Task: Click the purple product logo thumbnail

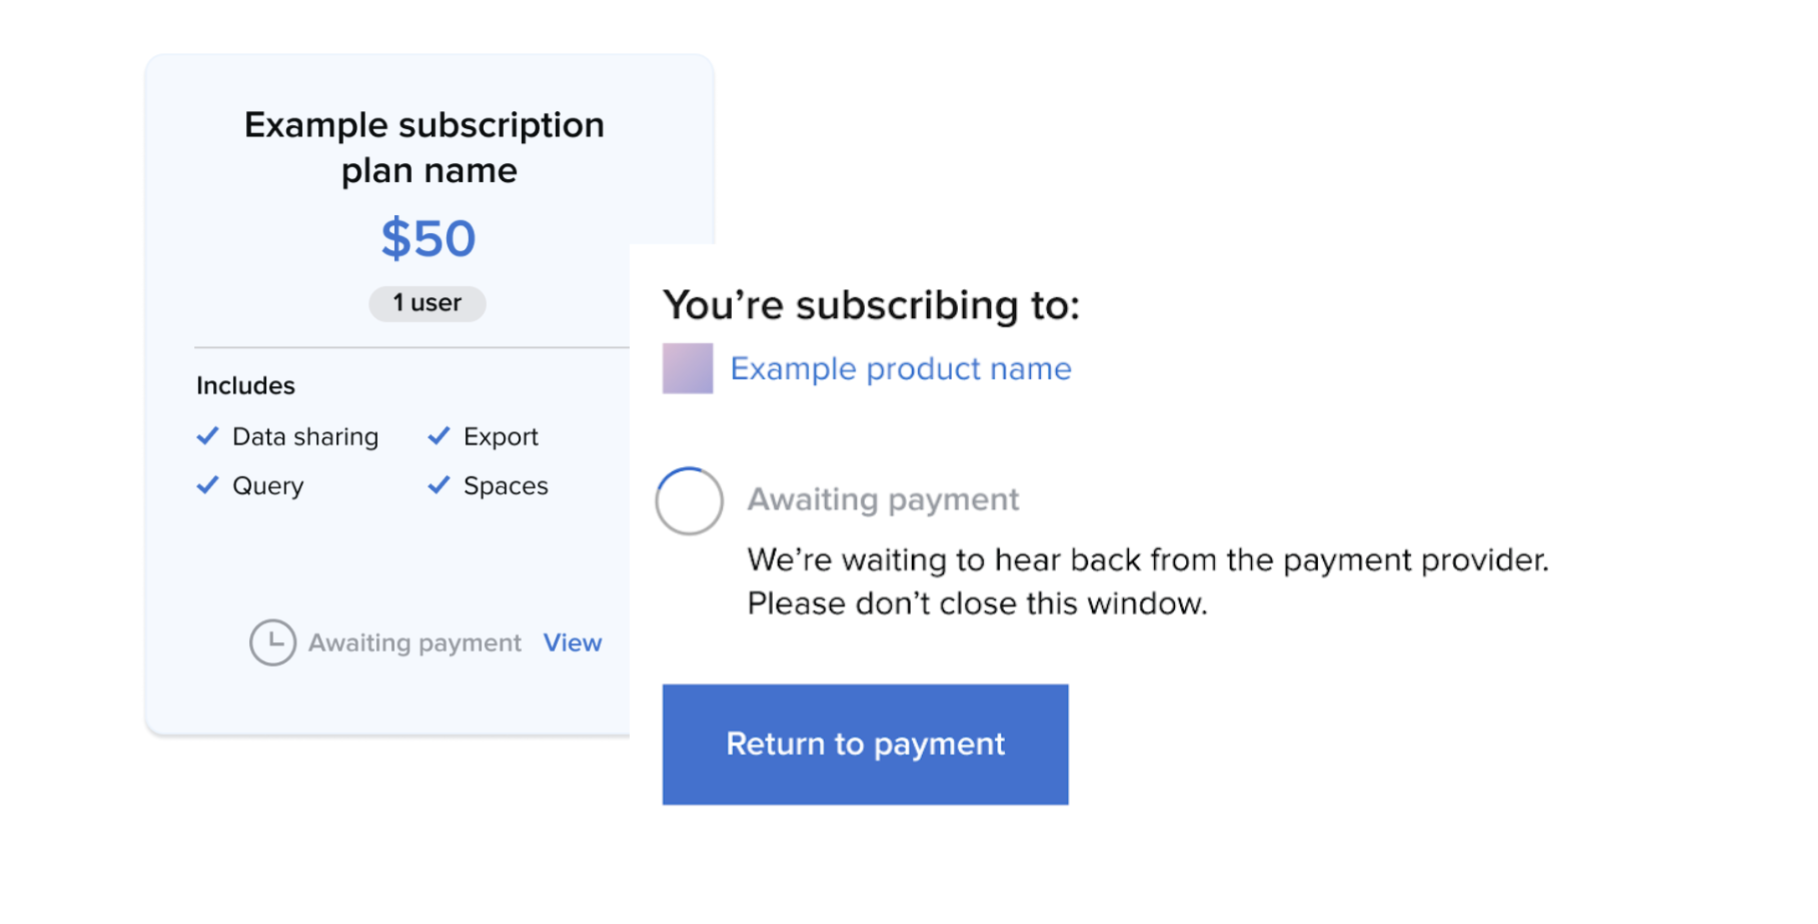Action: [x=688, y=369]
